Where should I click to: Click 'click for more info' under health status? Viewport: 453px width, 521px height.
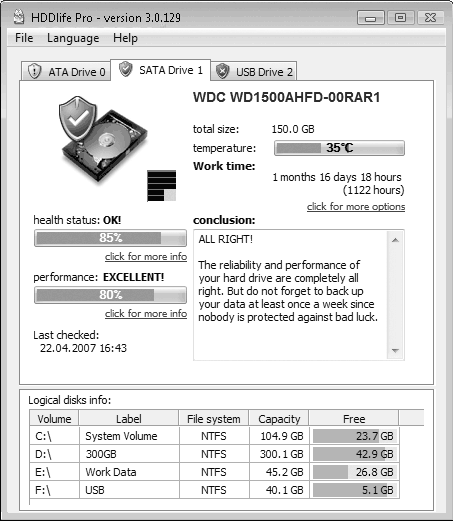click(146, 257)
